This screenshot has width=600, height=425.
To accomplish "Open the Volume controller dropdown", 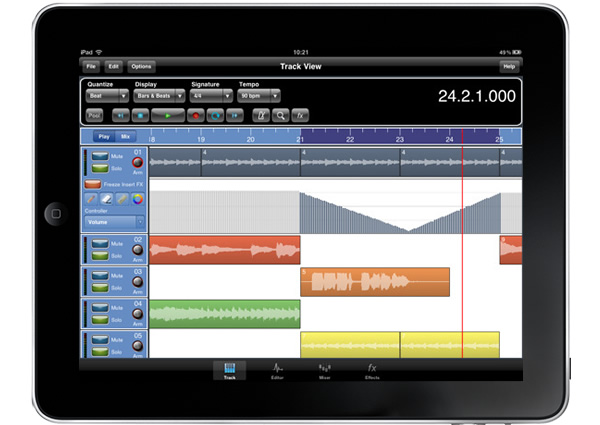I will 114,222.
